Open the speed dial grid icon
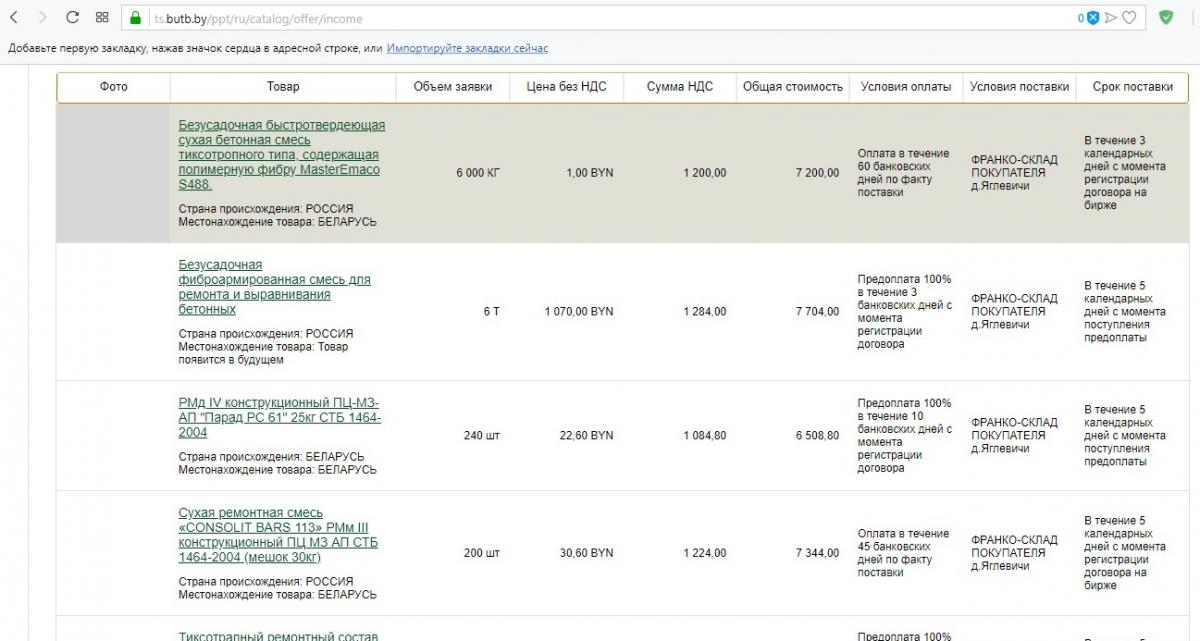1200x641 pixels. click(x=102, y=18)
